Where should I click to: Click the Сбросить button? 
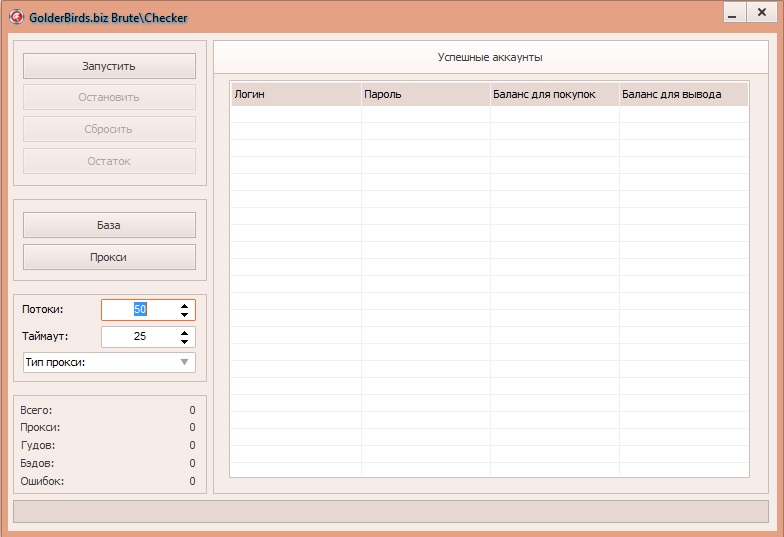[x=109, y=130]
